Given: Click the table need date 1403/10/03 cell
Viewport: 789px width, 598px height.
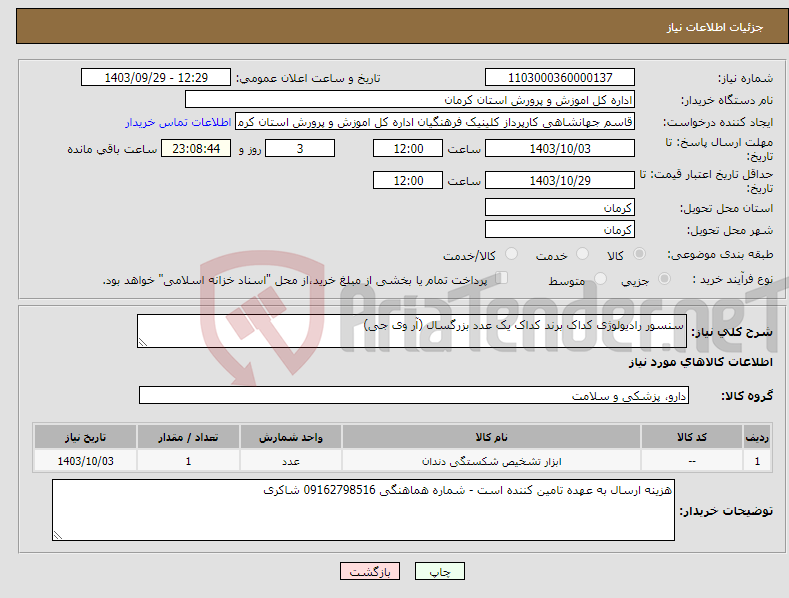Looking at the screenshot, I should point(86,461).
